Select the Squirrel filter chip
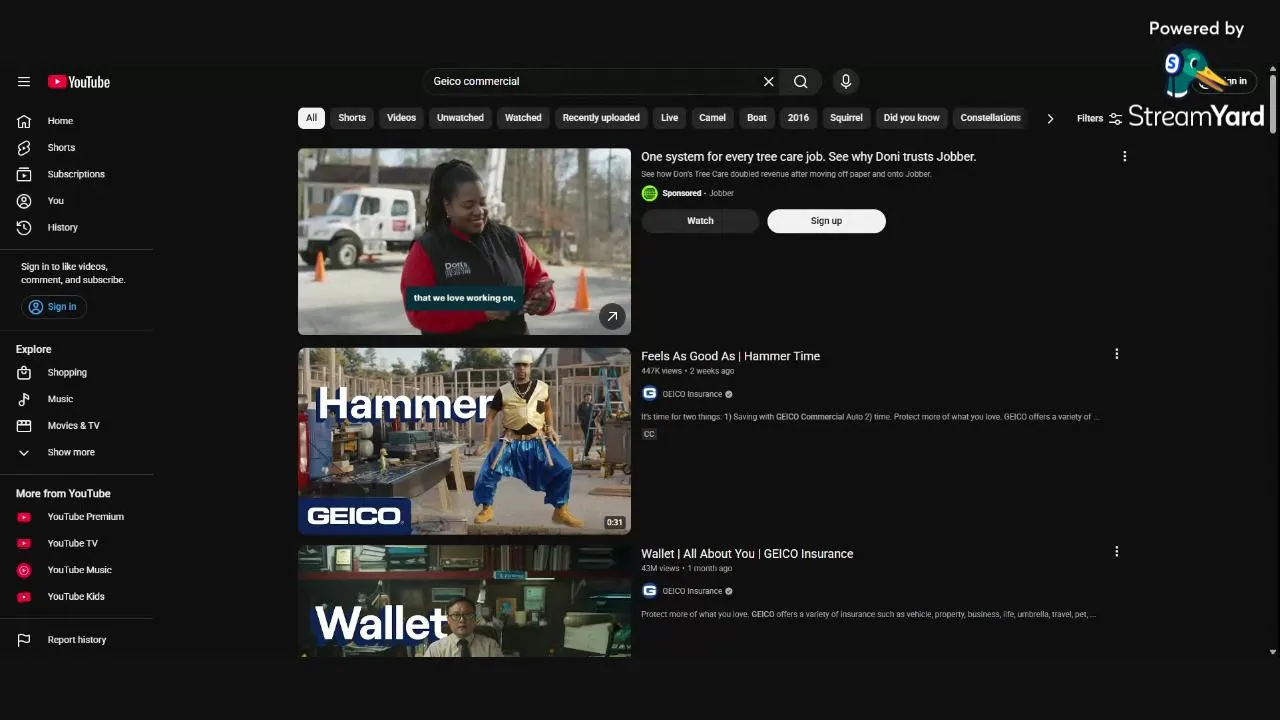Viewport: 1280px width, 720px height. pos(846,118)
